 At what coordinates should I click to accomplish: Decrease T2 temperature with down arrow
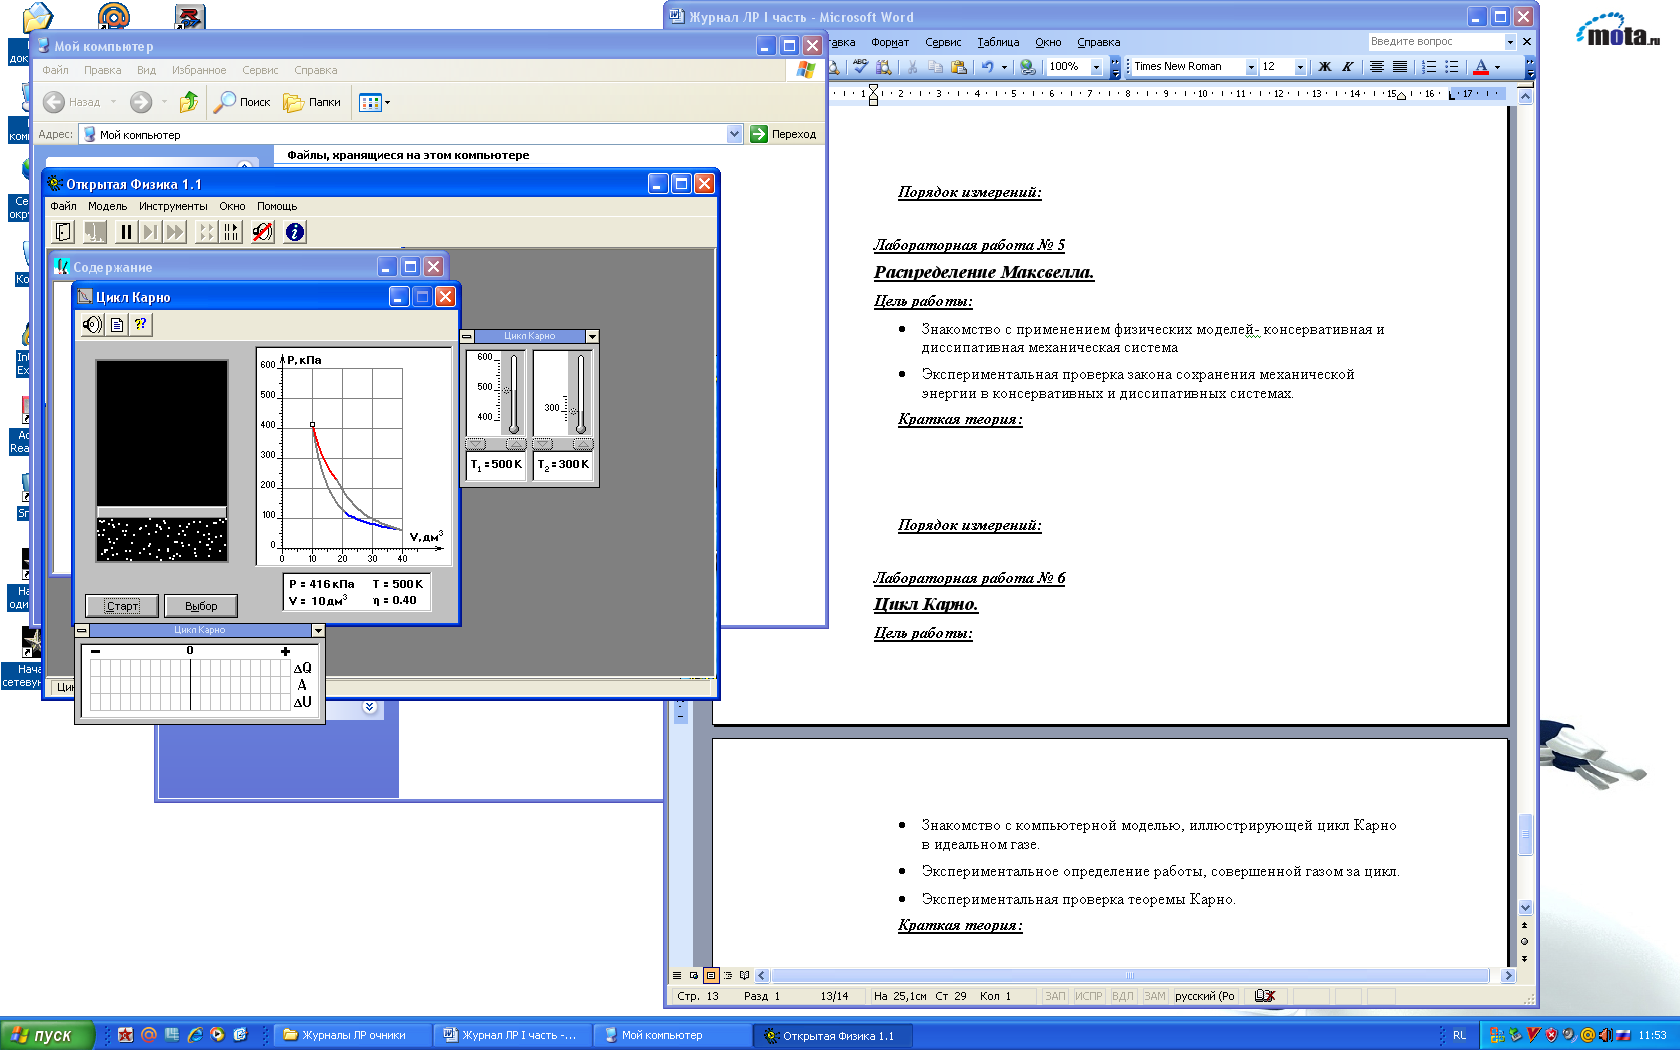(542, 444)
